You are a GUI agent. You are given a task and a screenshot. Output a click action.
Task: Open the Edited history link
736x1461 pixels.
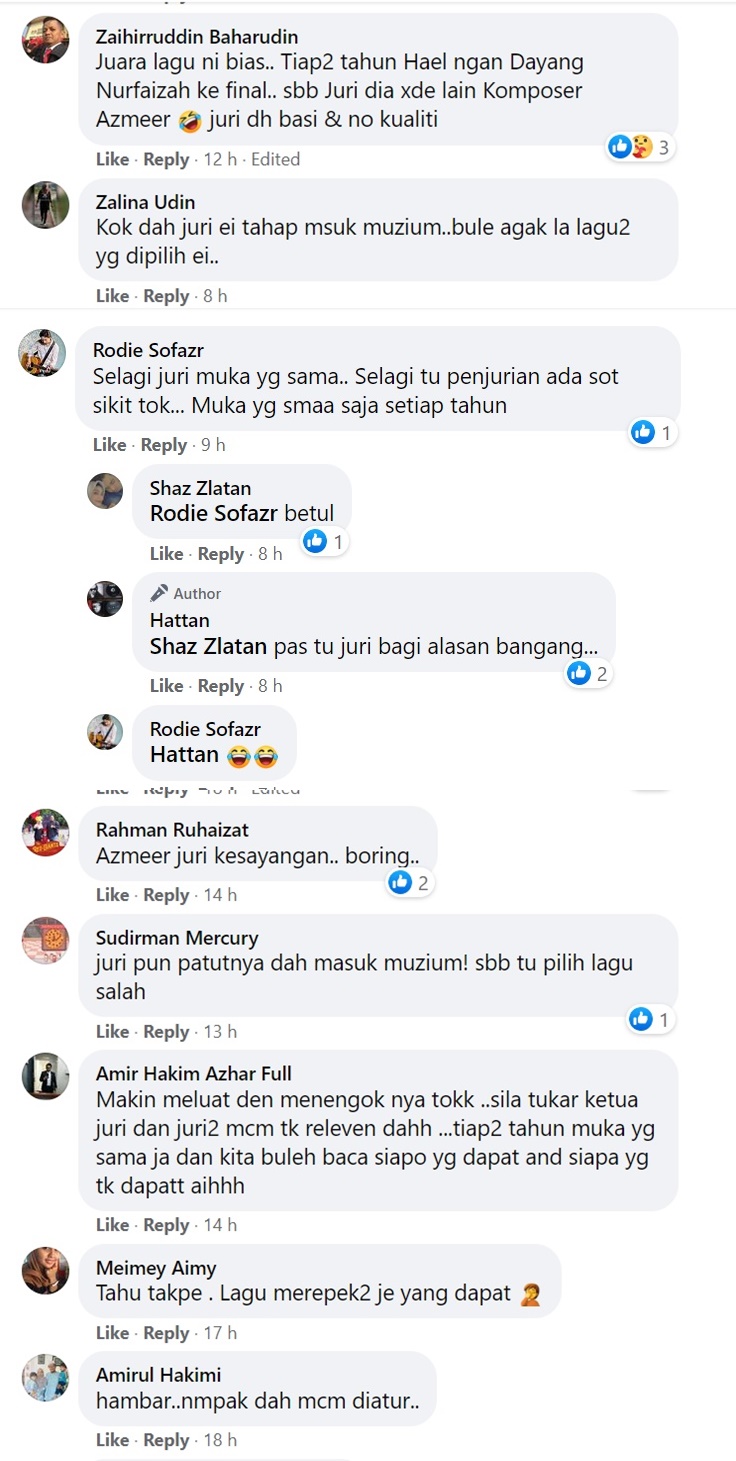pos(275,159)
